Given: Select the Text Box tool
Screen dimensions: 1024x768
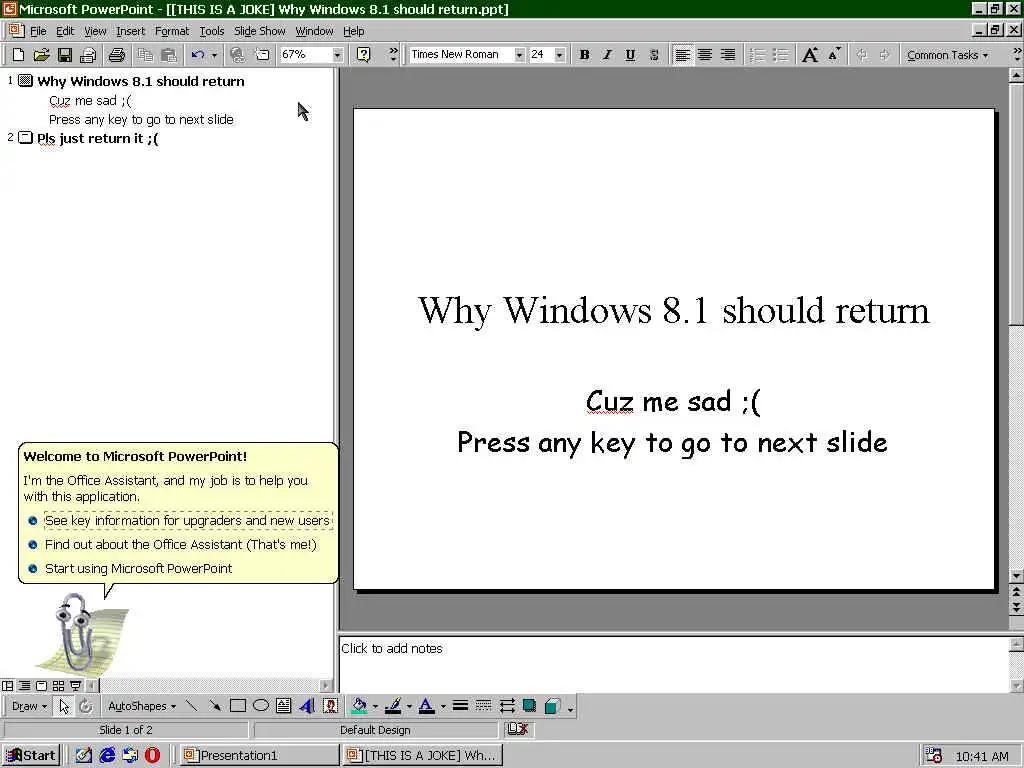Looking at the screenshot, I should [283, 706].
